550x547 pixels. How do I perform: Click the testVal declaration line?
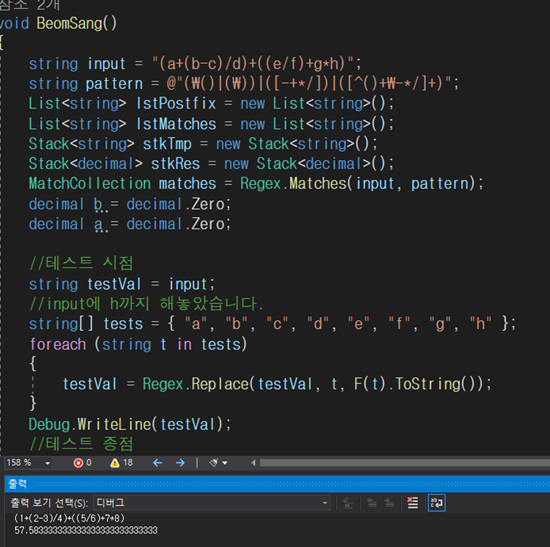121,284
